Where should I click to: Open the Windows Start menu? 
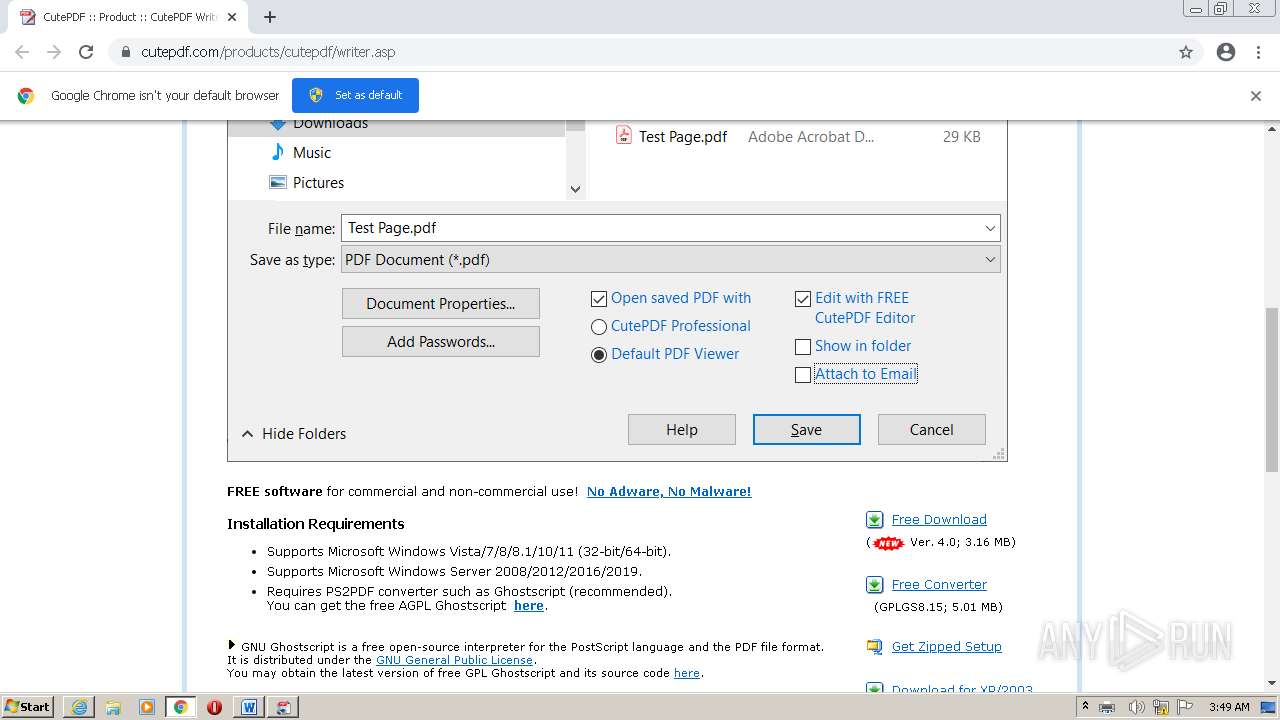click(x=27, y=707)
